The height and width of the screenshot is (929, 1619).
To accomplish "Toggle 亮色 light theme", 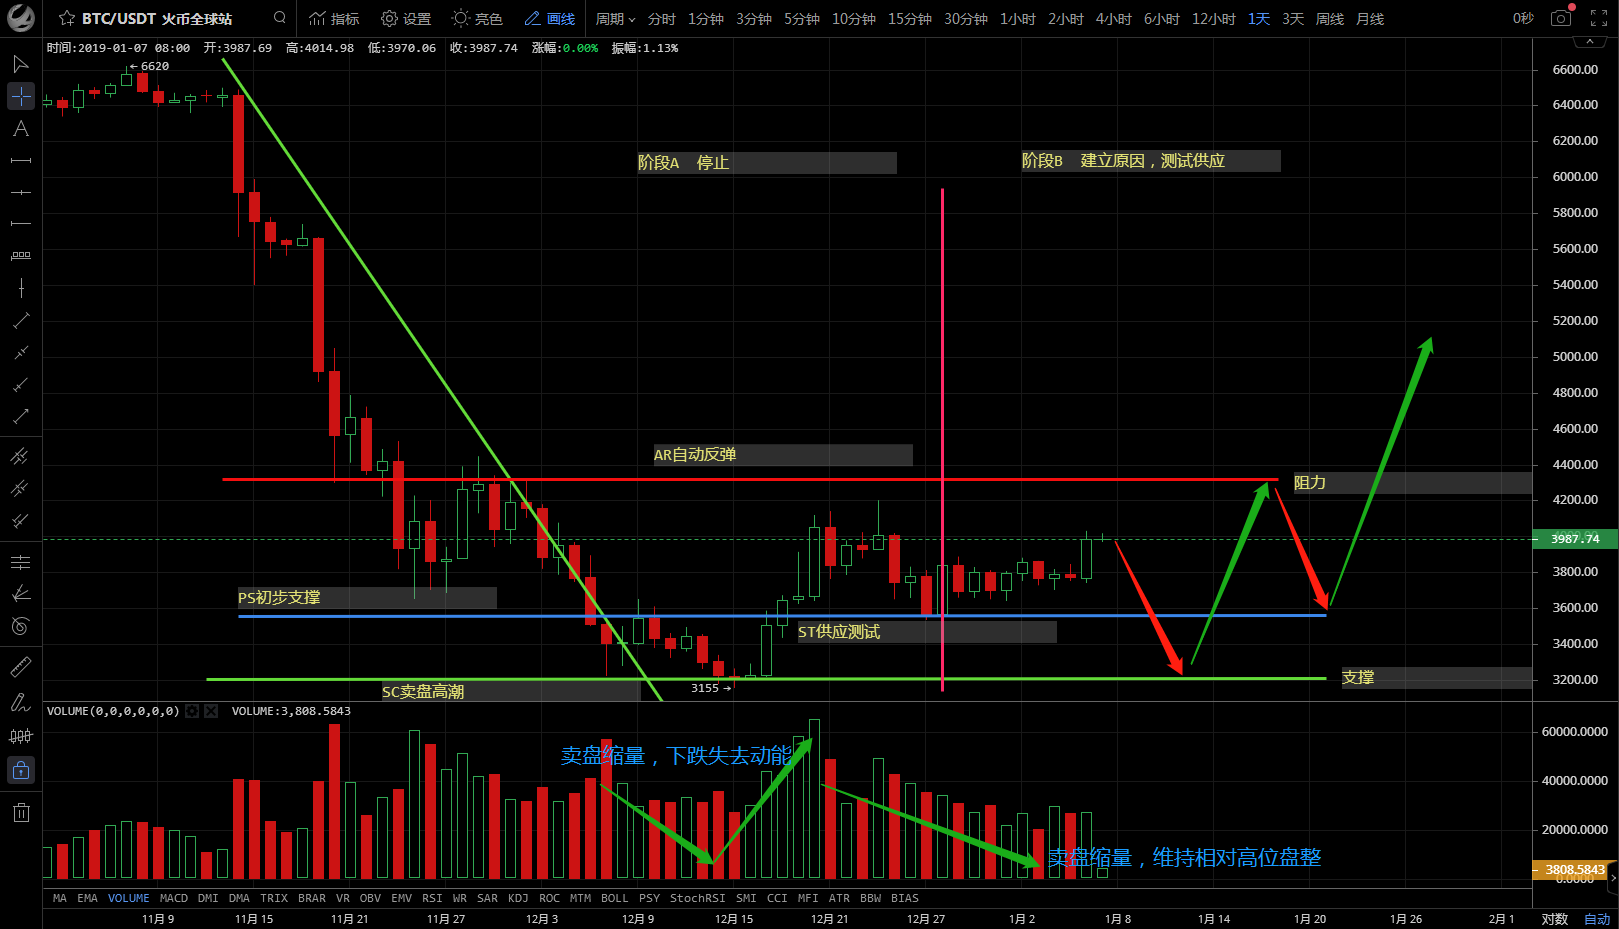I will pos(477,19).
